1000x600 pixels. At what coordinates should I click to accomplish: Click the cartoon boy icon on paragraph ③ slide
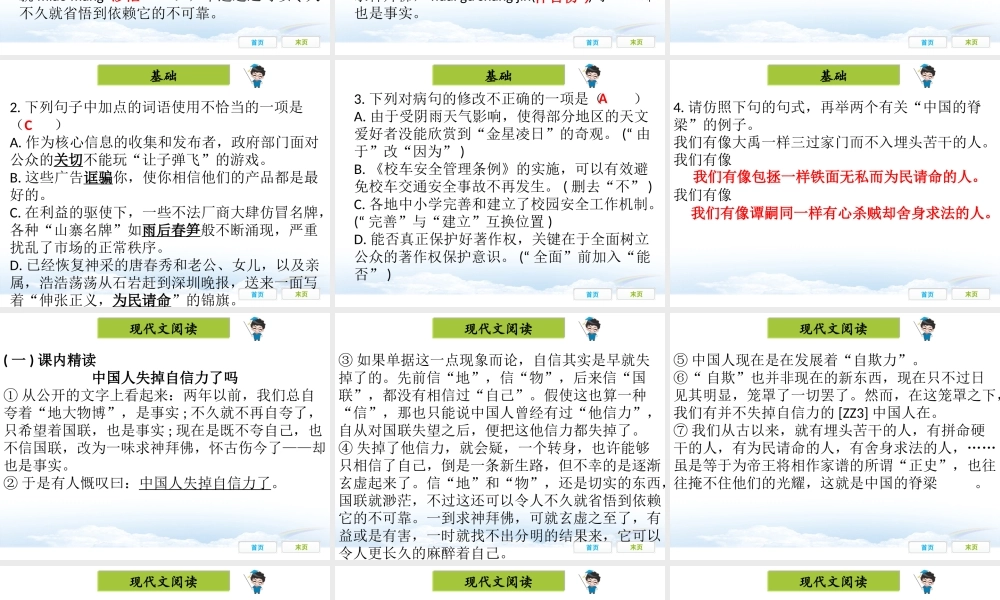[592, 329]
